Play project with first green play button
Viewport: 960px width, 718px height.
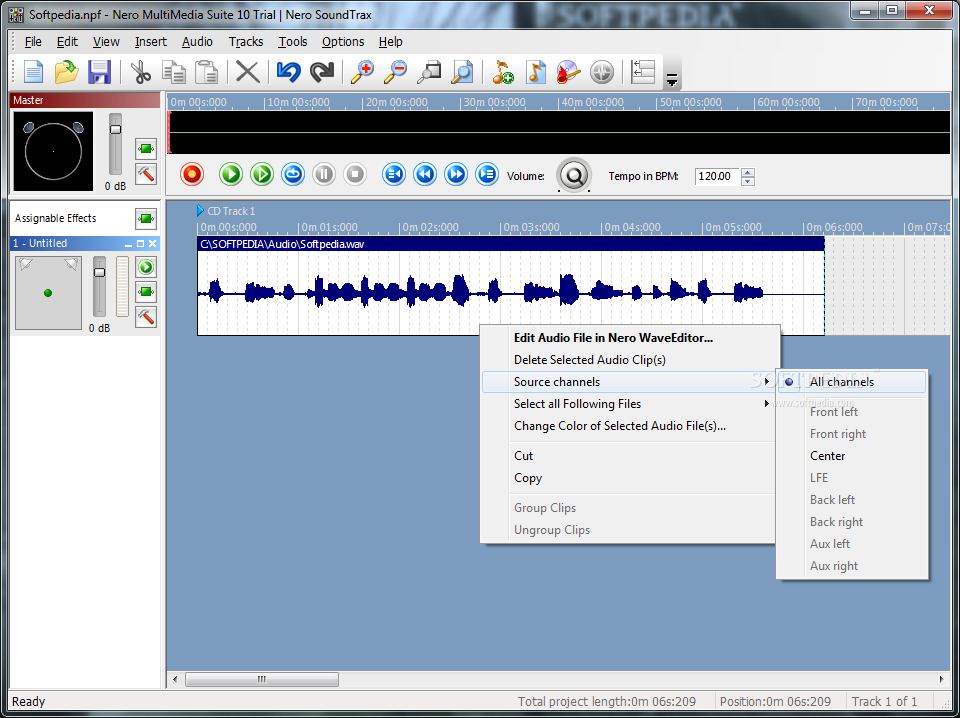(x=231, y=174)
